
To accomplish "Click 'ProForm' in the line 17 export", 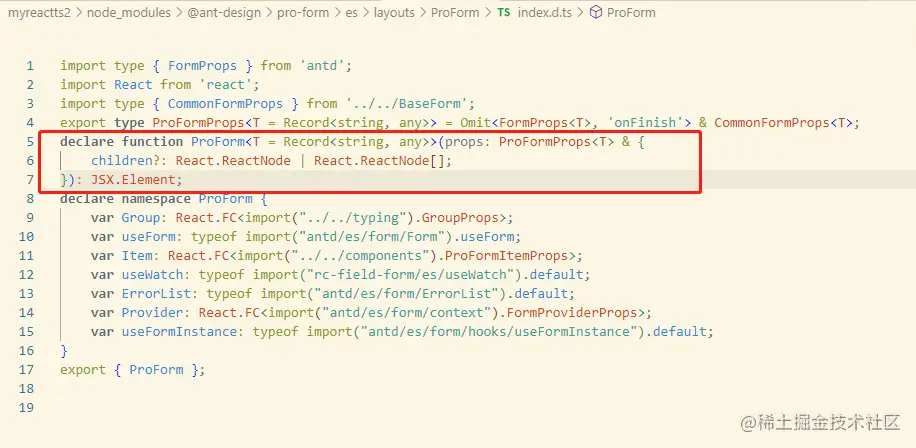I will click(x=156, y=370).
